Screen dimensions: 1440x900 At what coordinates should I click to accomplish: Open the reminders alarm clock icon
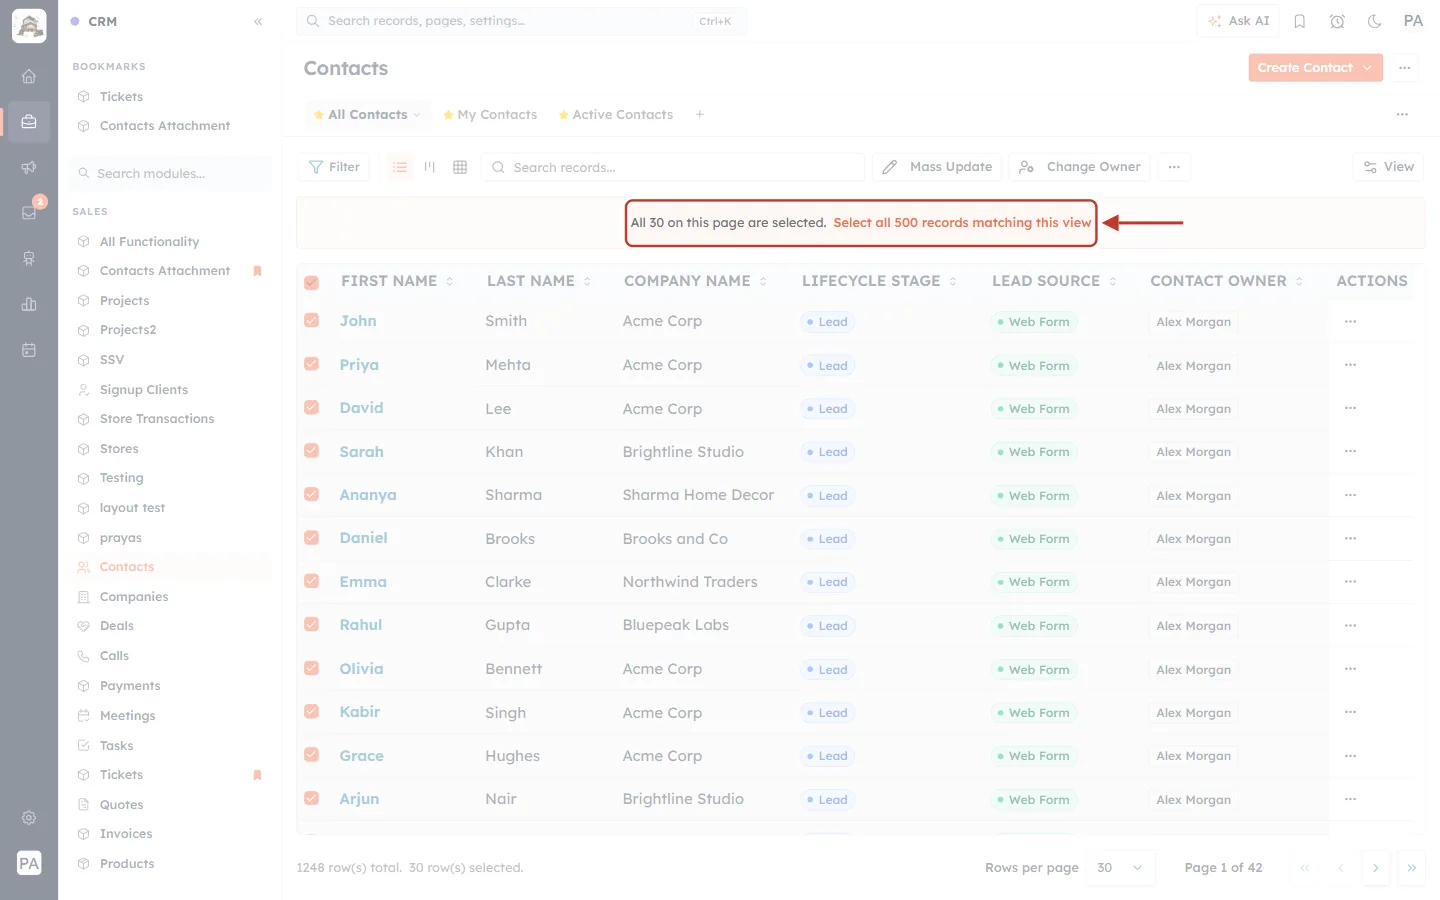point(1337,21)
